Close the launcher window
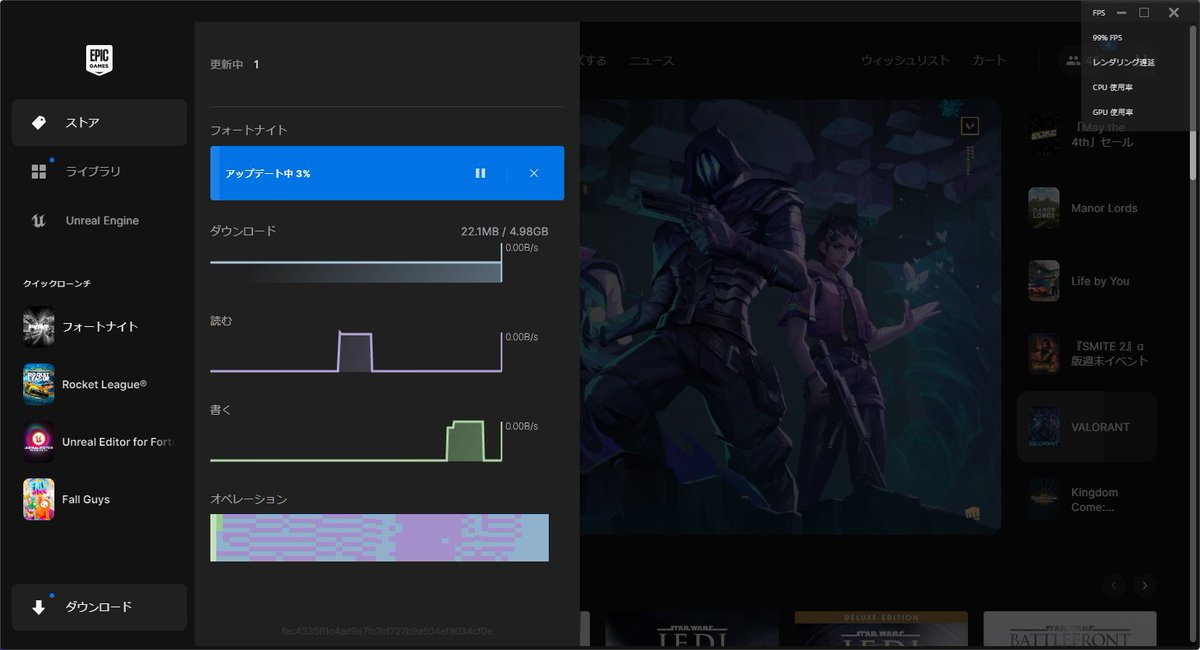The image size is (1200, 650). pos(1174,13)
